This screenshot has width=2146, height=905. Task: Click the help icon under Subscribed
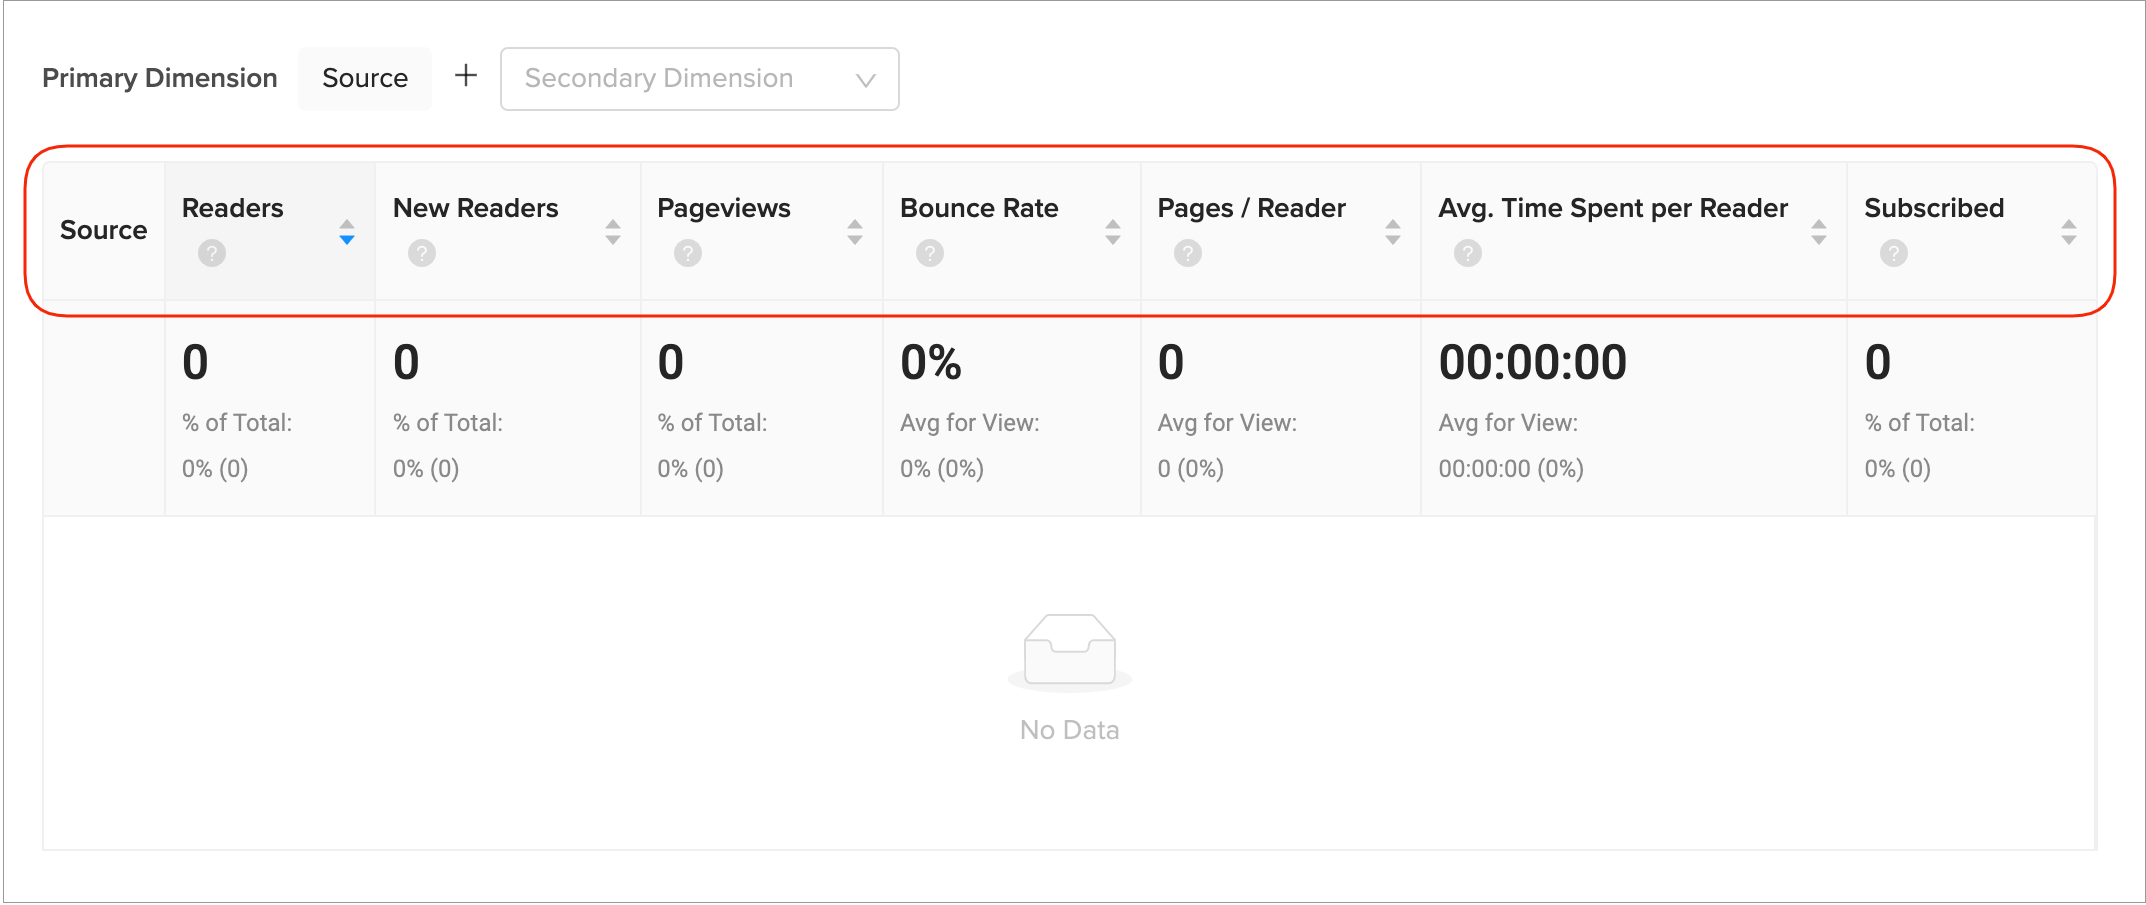(x=1893, y=253)
